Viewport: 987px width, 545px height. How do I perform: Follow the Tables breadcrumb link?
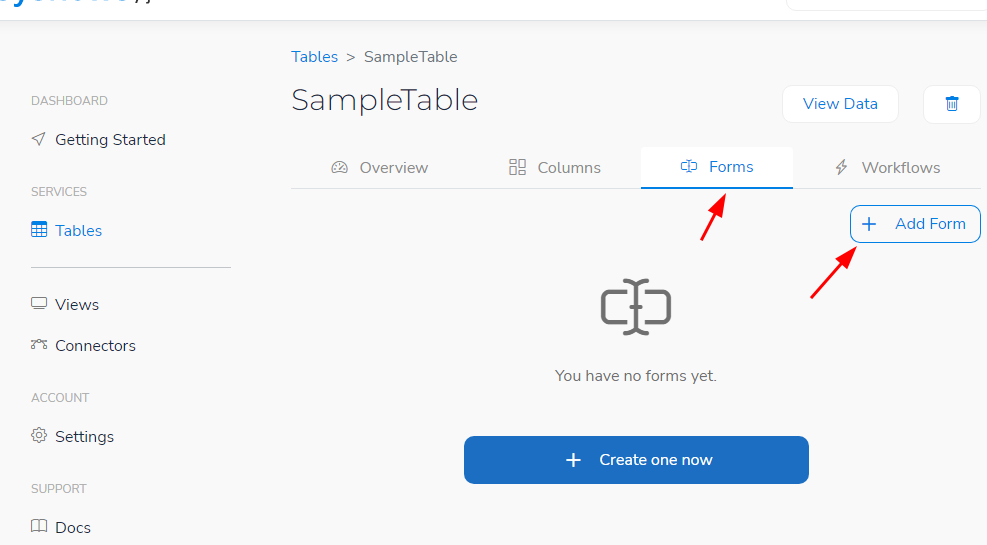click(315, 57)
